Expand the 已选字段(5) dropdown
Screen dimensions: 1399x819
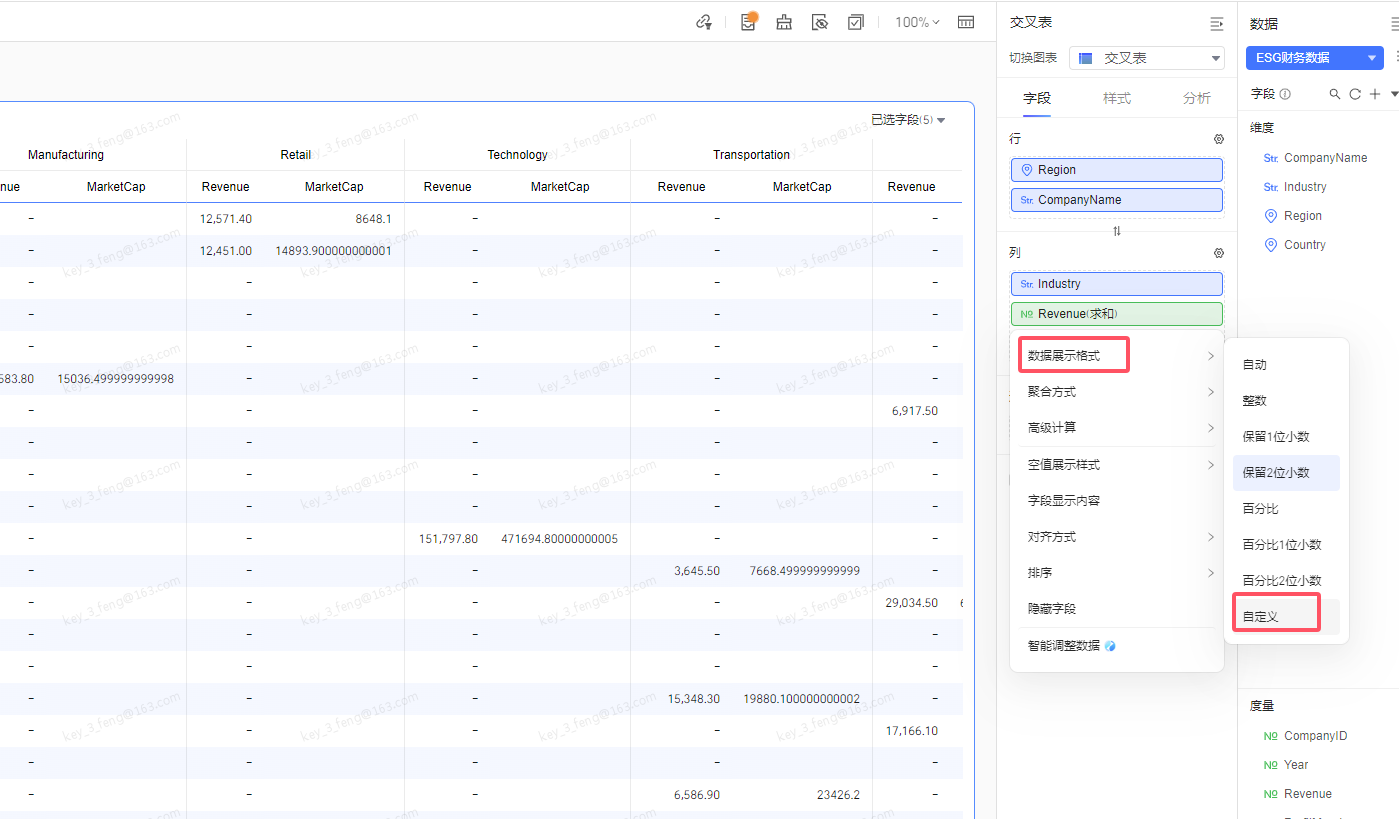pos(908,120)
